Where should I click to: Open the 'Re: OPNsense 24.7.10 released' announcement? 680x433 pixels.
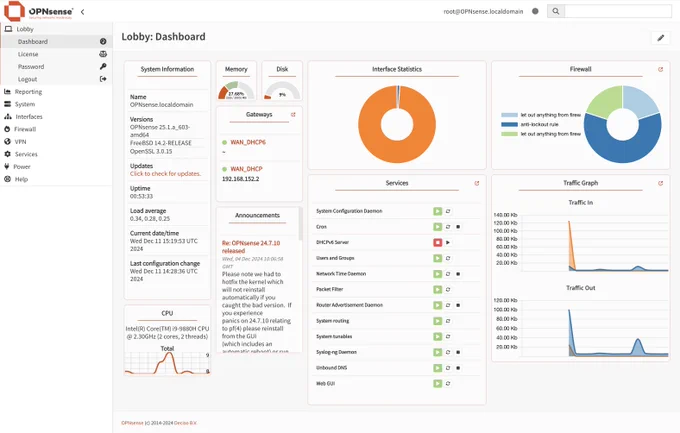251,247
